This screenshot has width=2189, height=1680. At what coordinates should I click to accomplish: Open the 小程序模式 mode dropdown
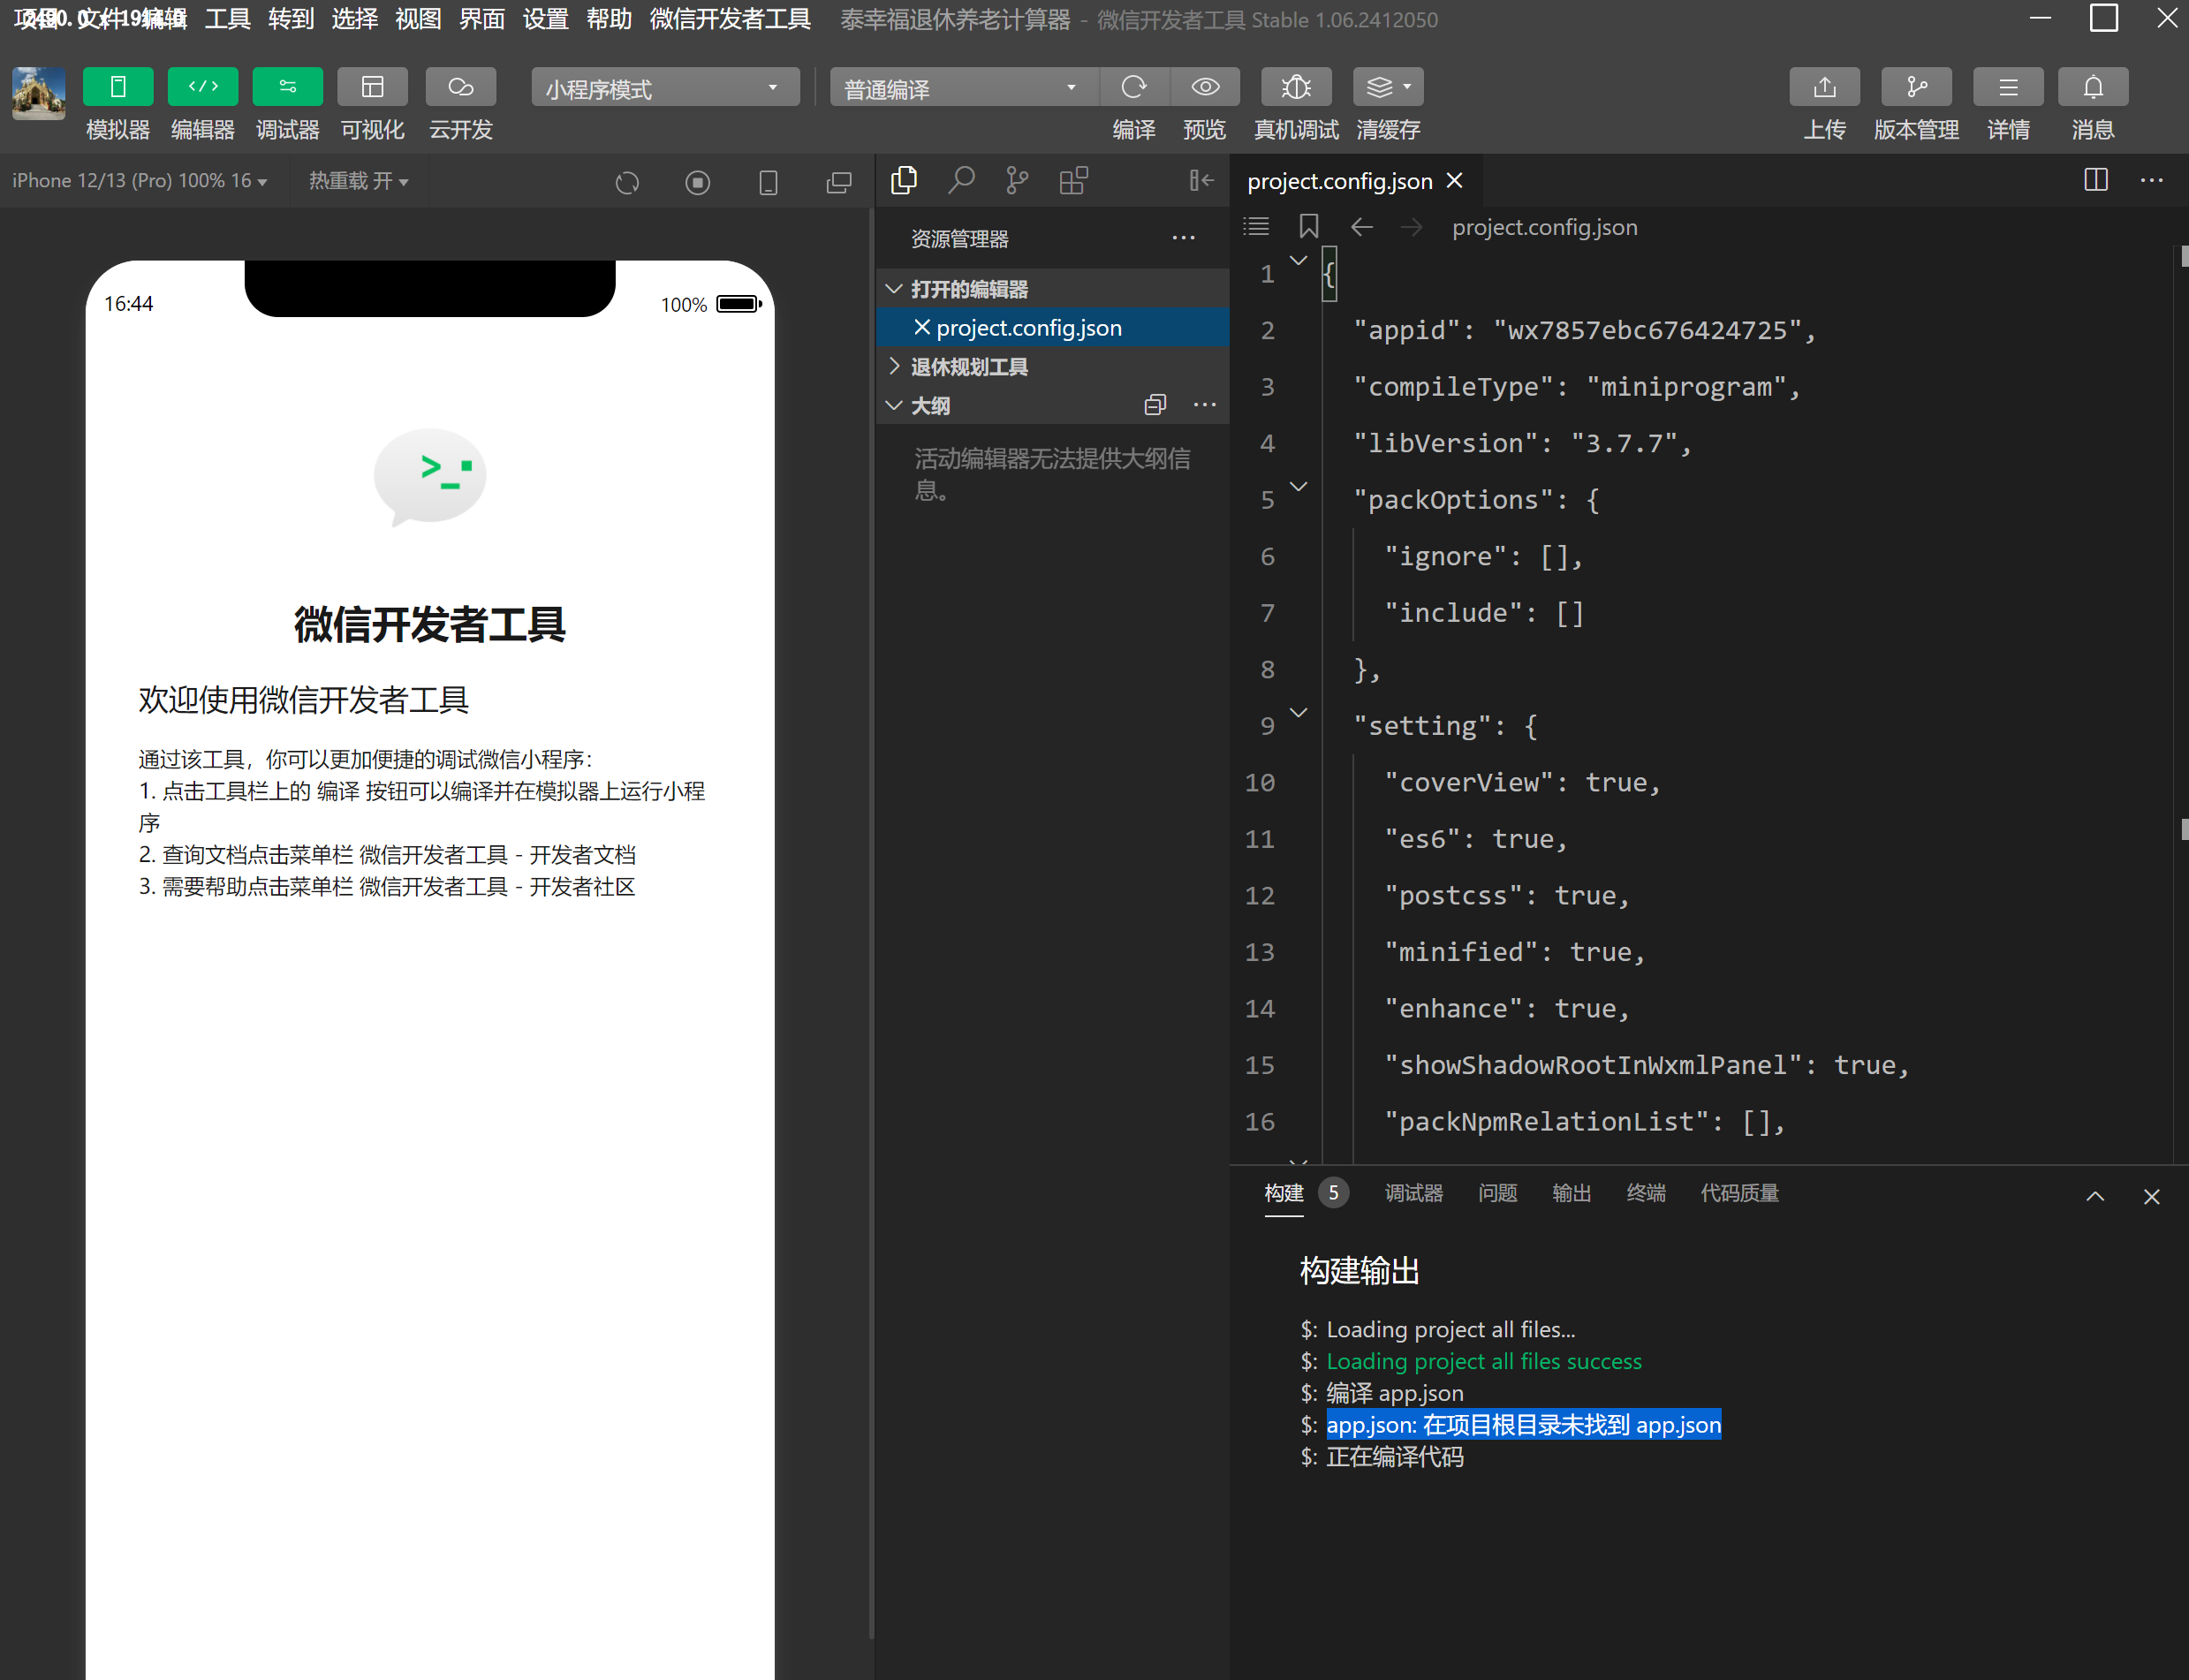pos(665,88)
